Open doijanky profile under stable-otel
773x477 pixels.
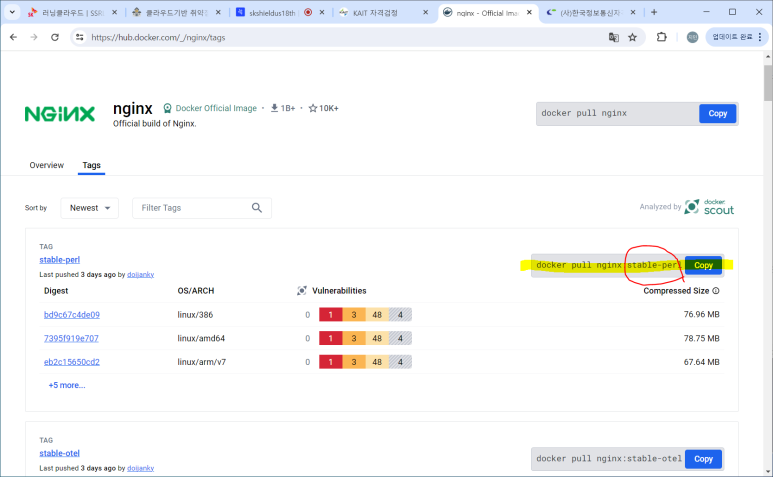pyautogui.click(x=141, y=468)
